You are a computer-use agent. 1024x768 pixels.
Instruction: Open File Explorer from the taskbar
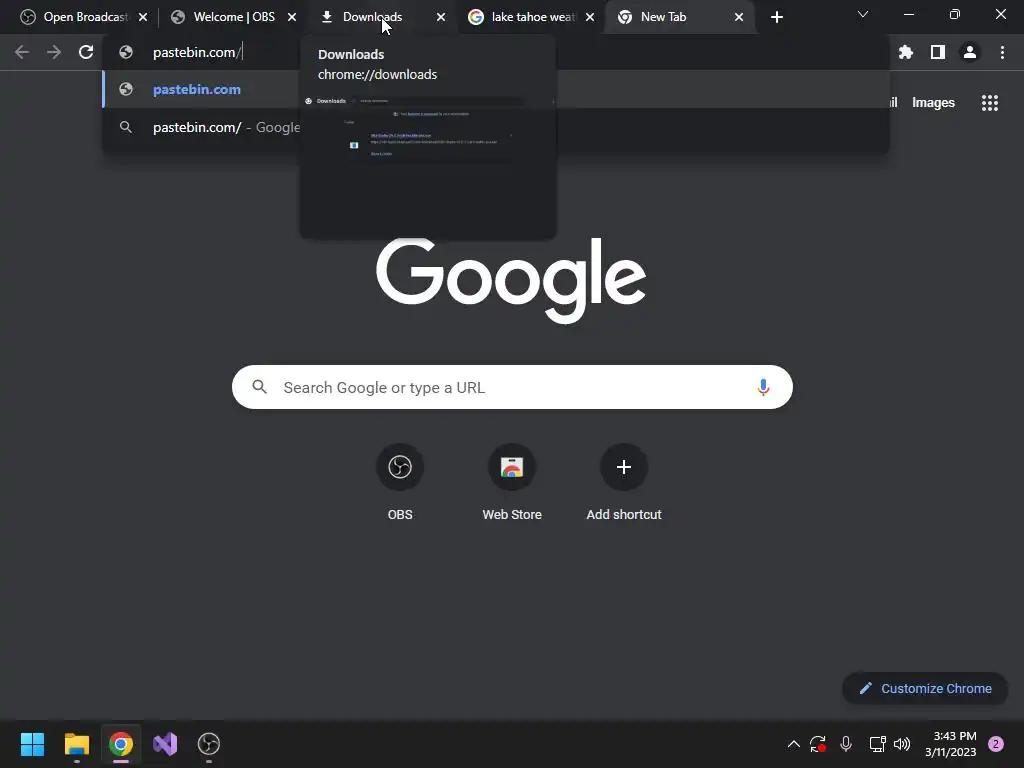(76, 744)
